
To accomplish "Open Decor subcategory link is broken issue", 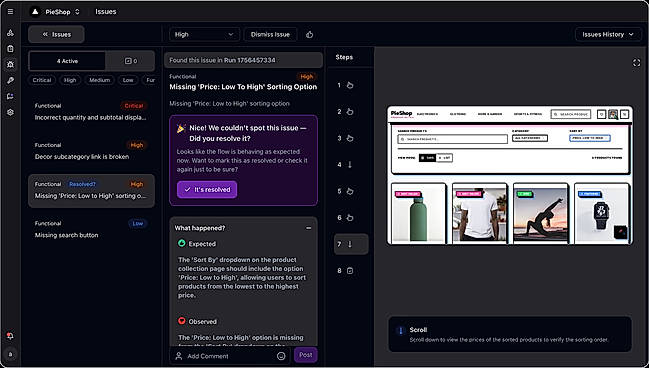I will tap(91, 151).
